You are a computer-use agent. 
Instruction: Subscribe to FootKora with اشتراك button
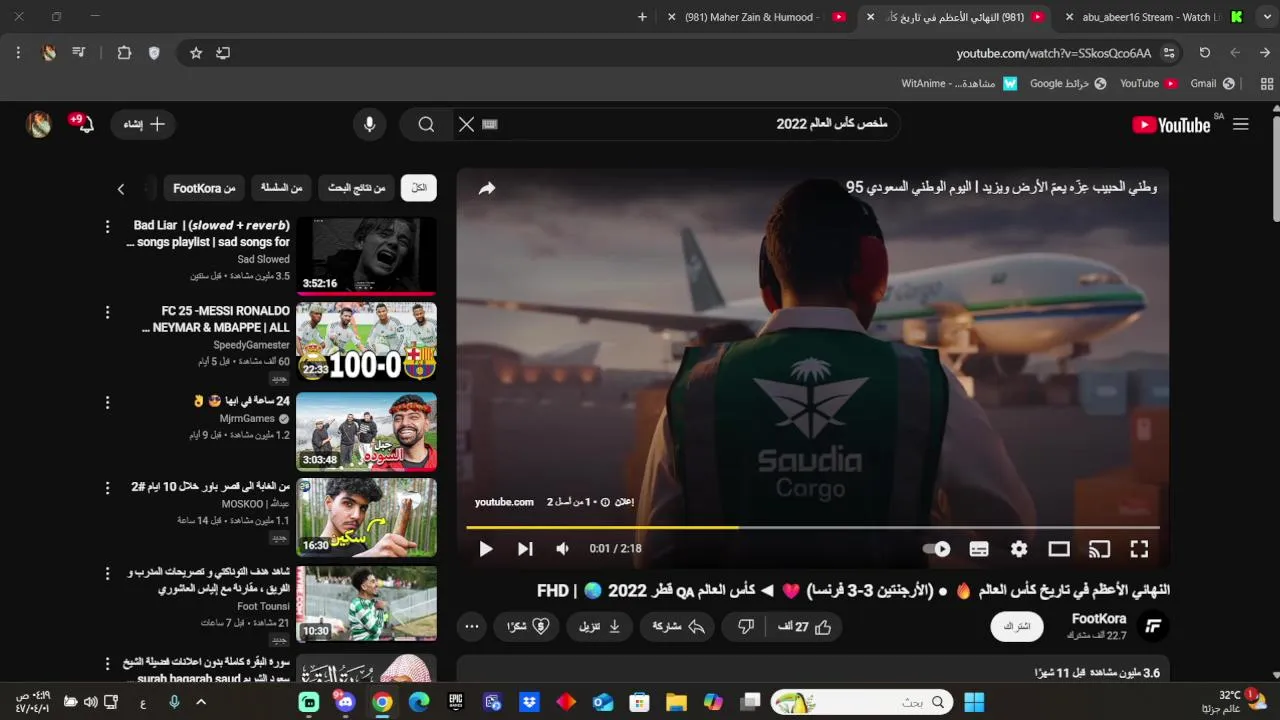pos(1017,627)
